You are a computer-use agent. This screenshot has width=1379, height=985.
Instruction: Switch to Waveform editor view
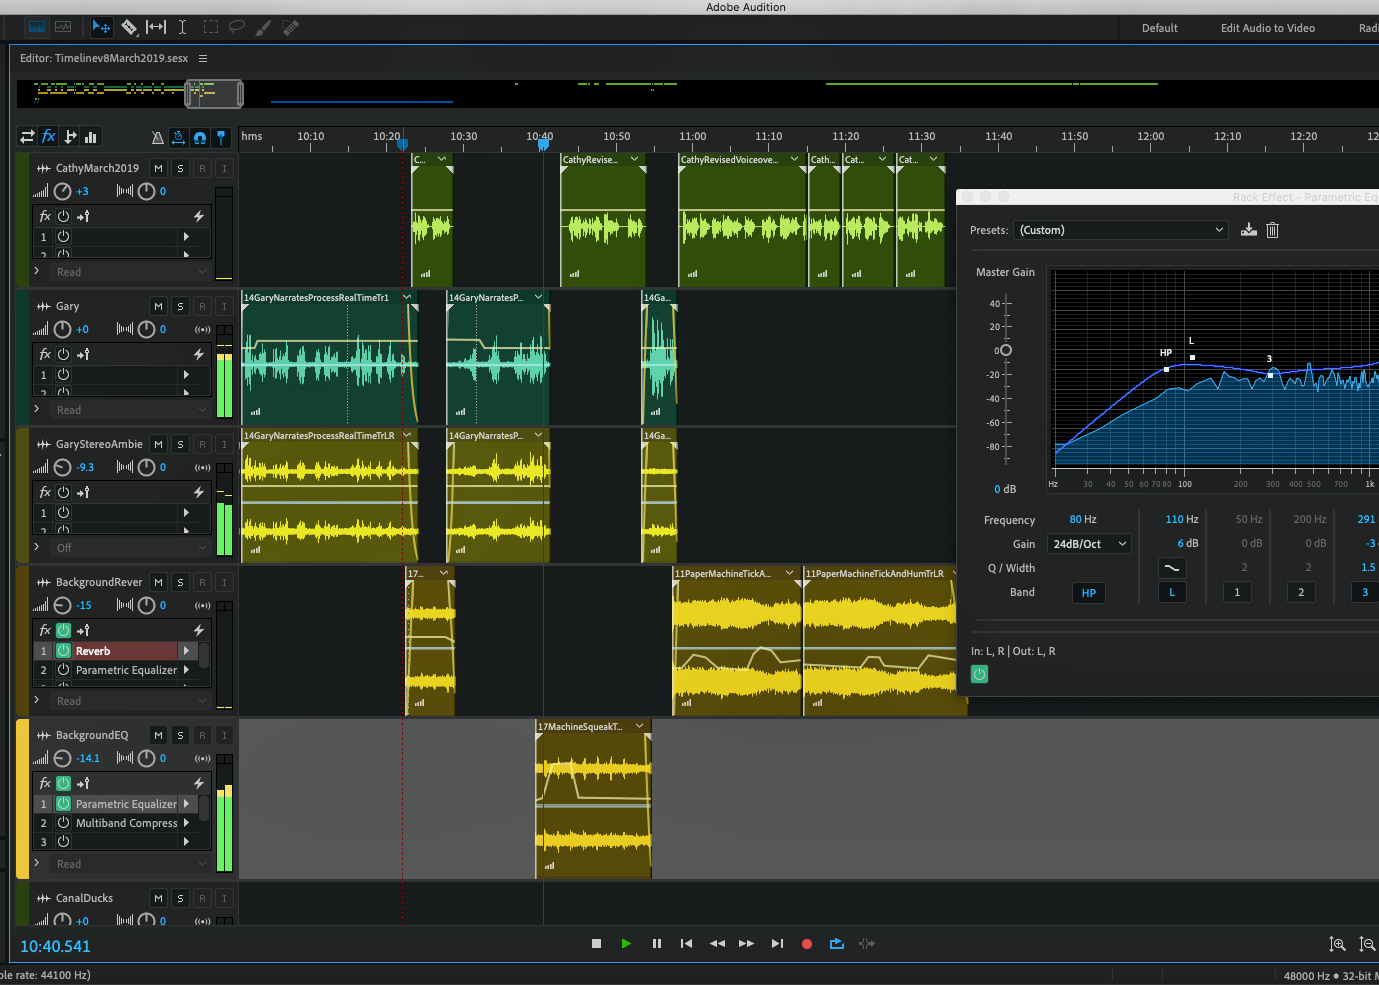37,27
